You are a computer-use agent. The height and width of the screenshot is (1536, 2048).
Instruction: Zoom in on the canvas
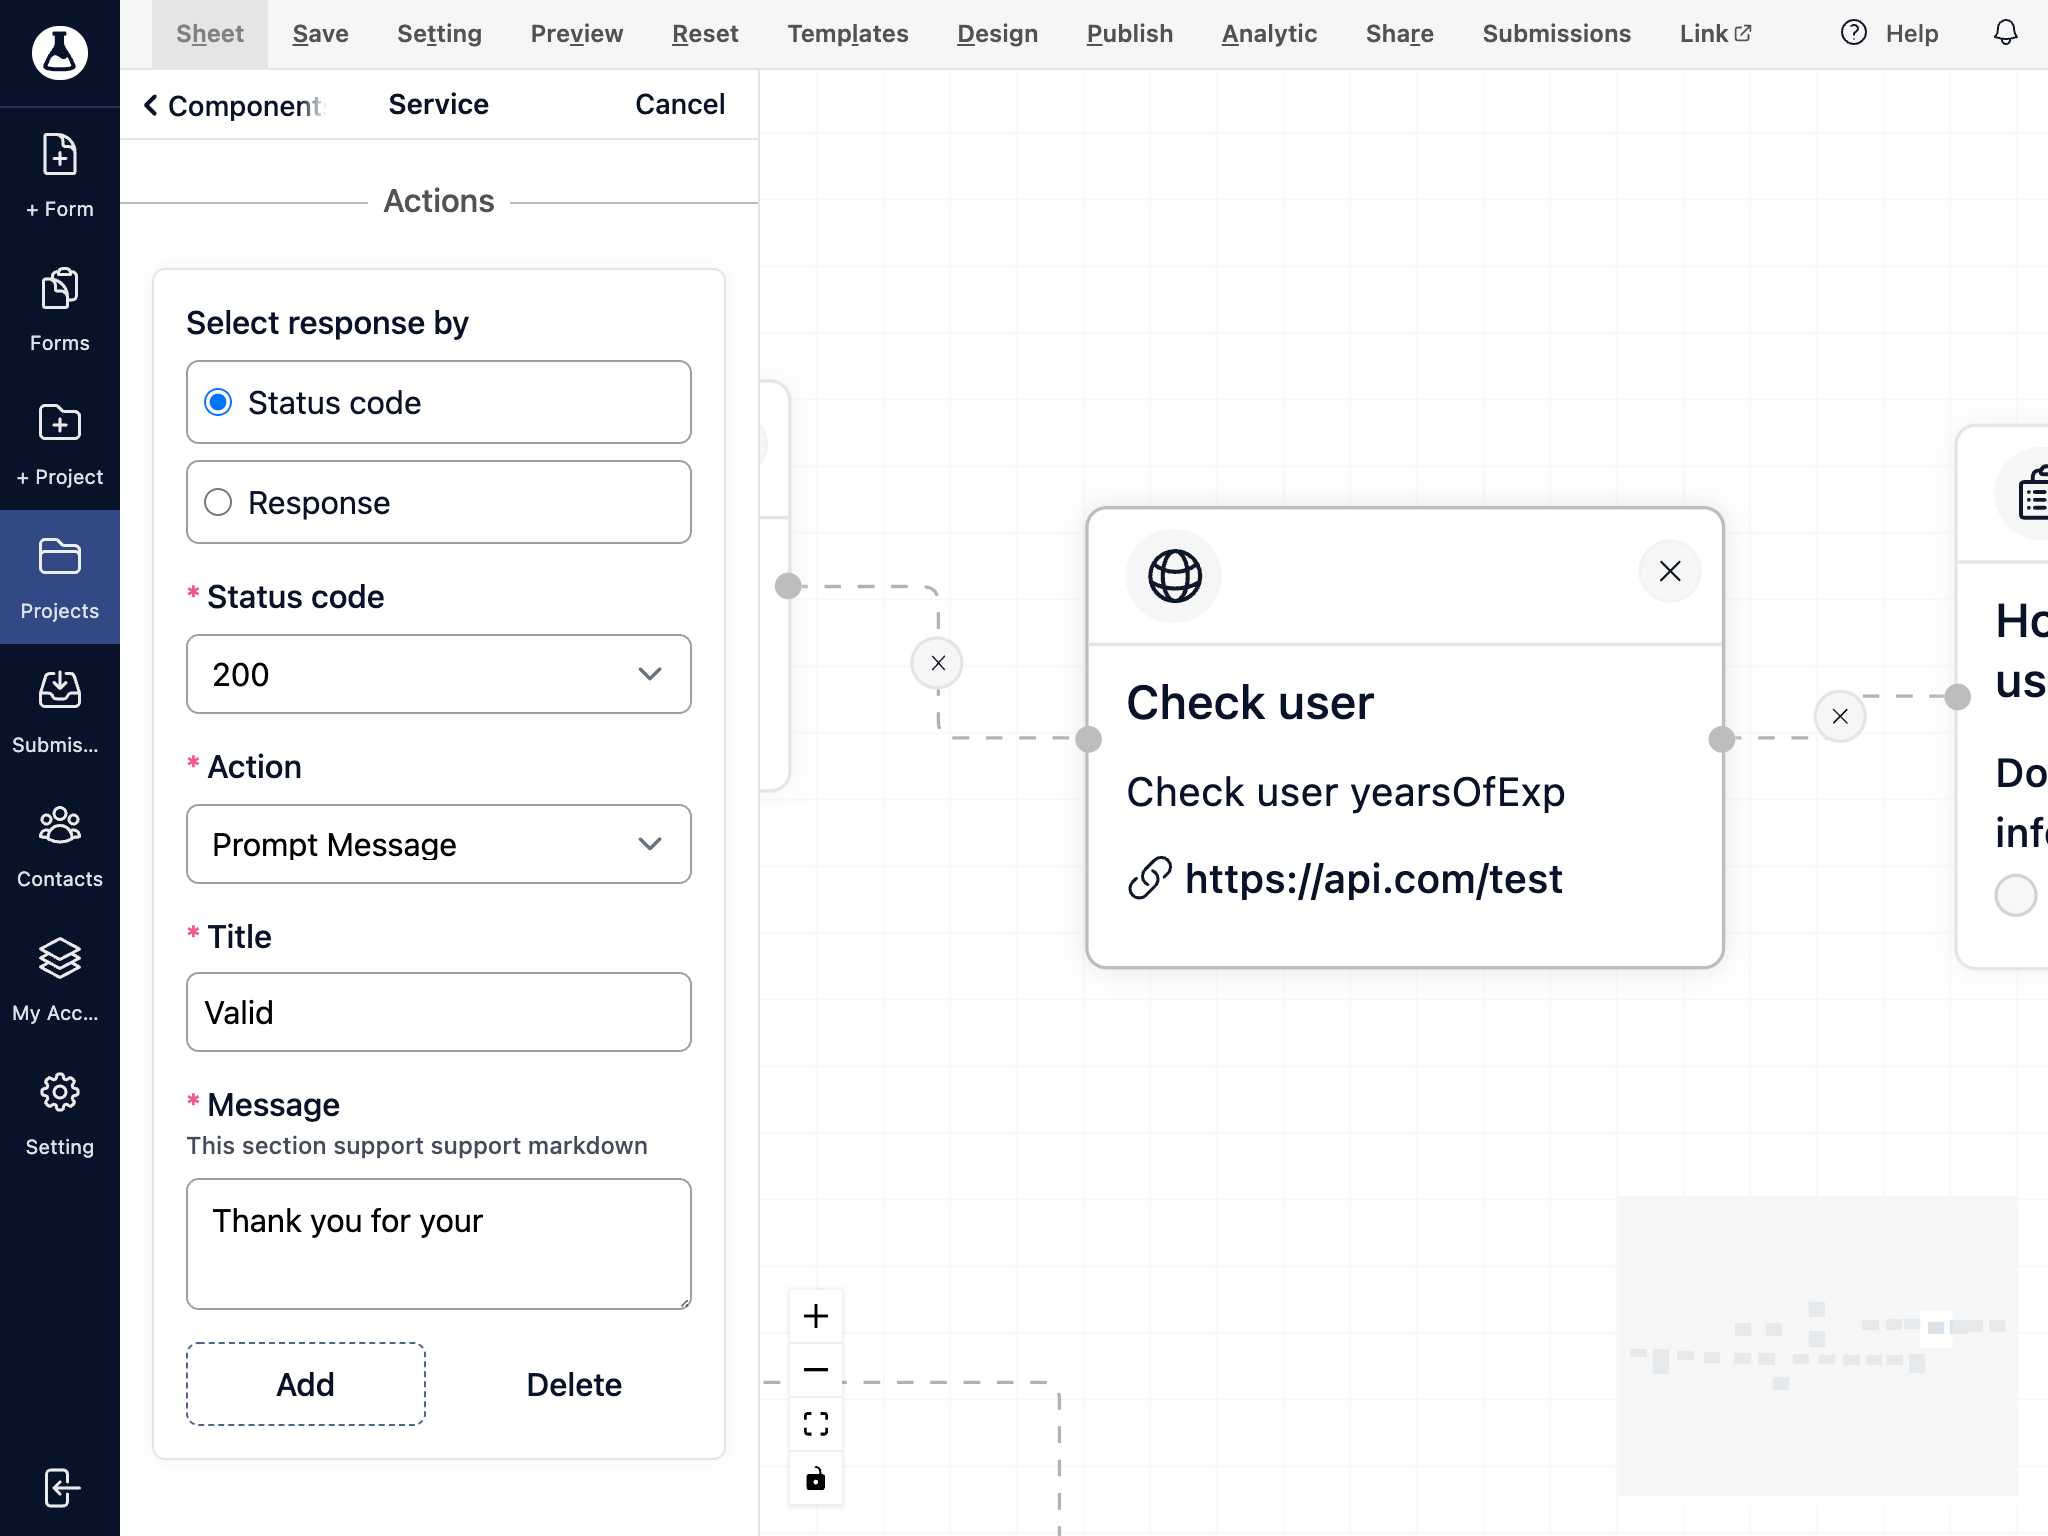coord(816,1316)
